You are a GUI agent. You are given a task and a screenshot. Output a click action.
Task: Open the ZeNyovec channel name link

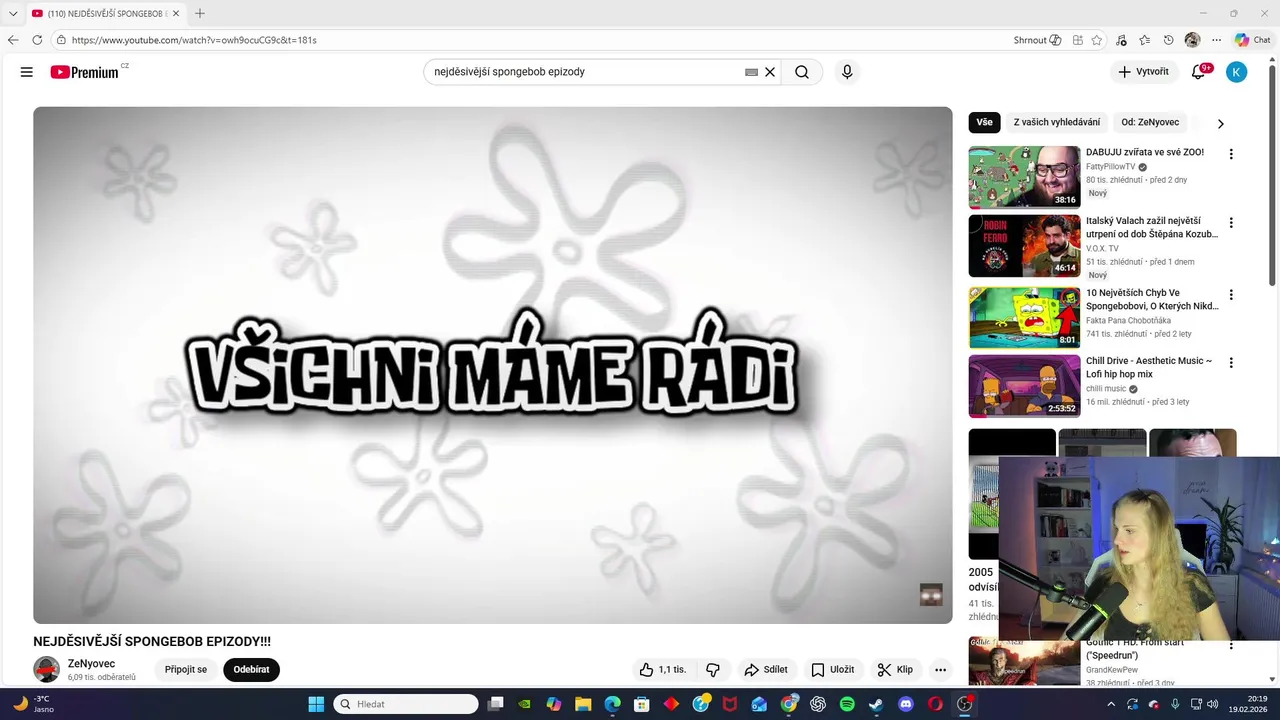click(91, 664)
